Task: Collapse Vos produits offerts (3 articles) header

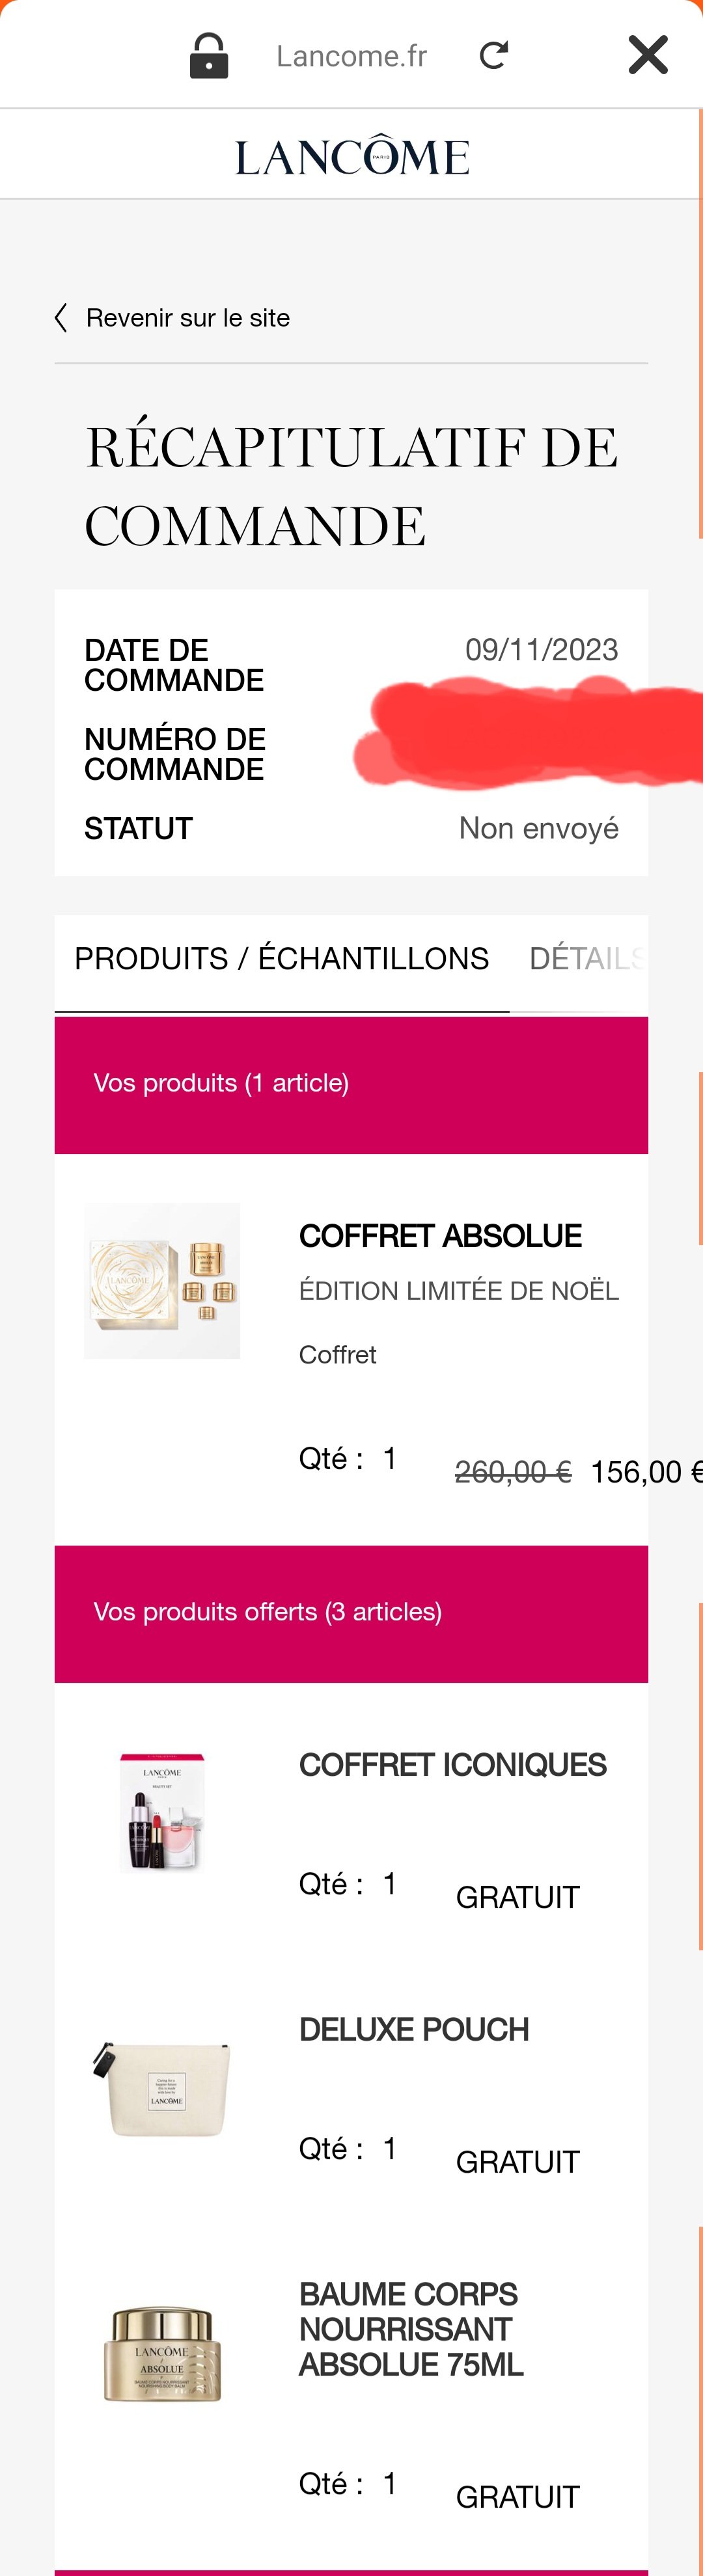Action: click(351, 1613)
